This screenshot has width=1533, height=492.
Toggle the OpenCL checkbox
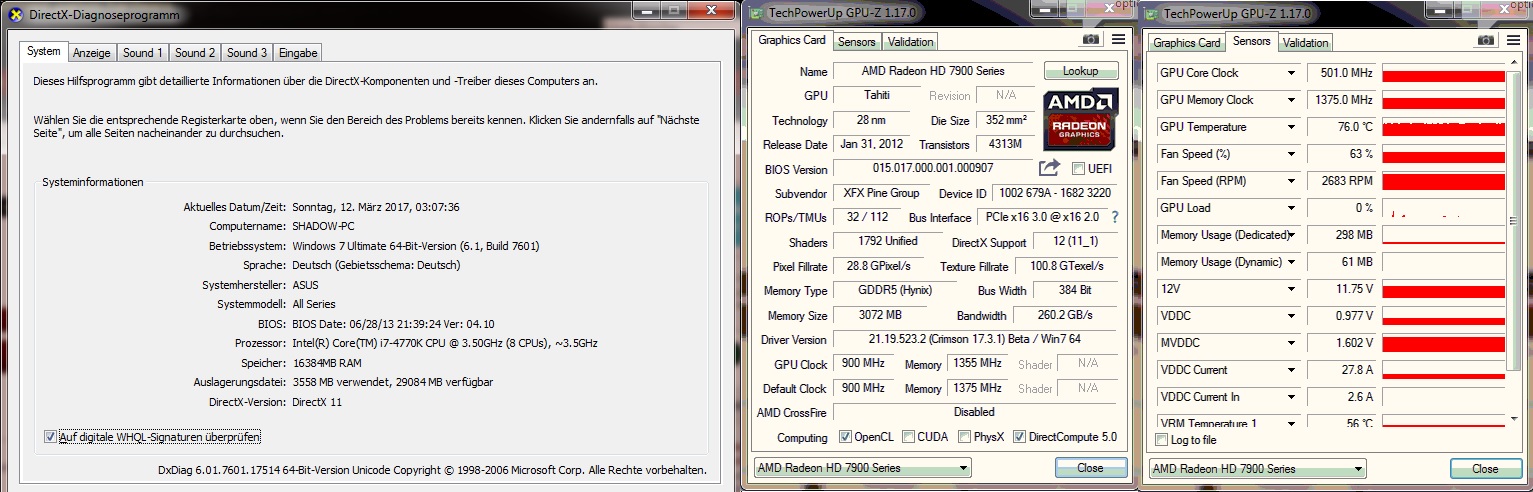click(x=845, y=437)
